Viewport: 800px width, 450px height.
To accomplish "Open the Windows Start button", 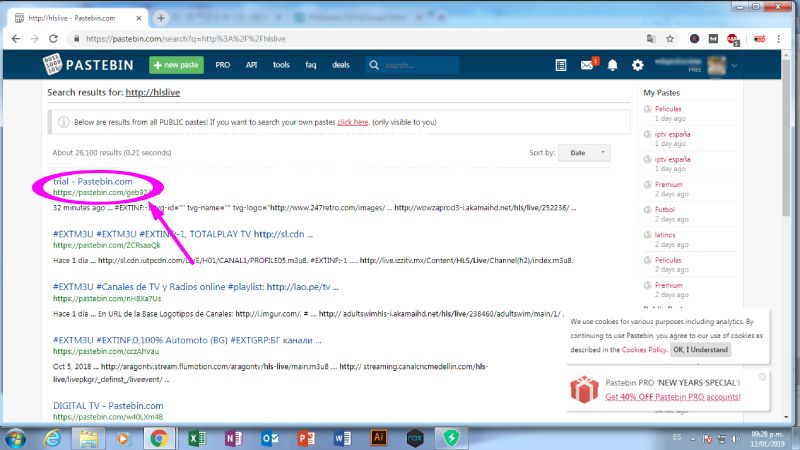I will tap(16, 438).
